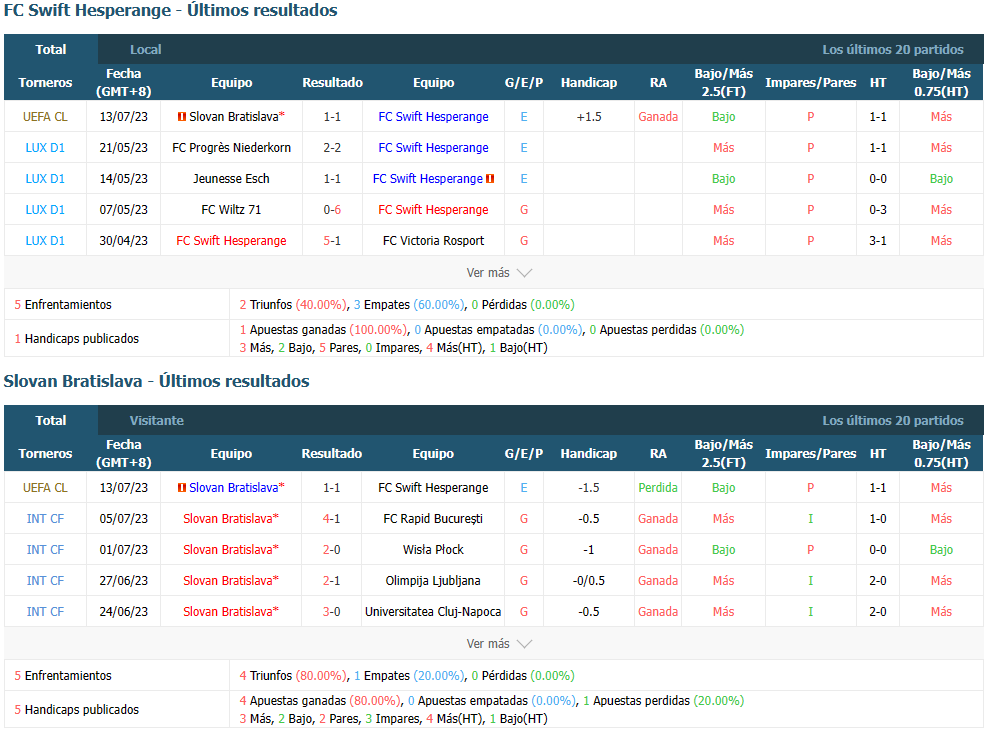Click red card icon after FC Swift Hesperange vs Jeunesse Esch
The image size is (988, 734).
pyautogui.click(x=490, y=179)
